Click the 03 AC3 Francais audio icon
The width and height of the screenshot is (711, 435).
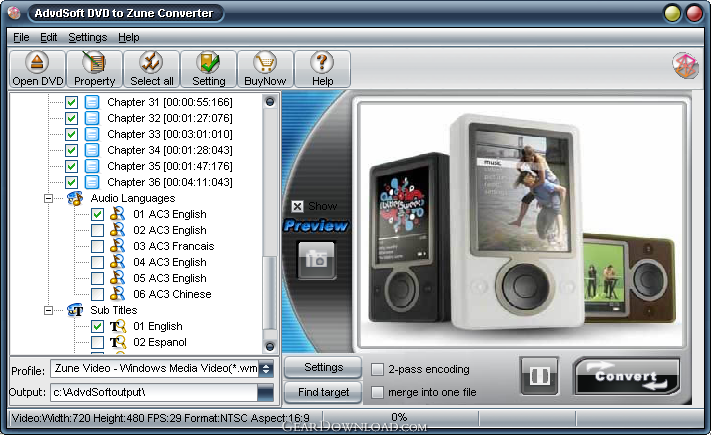point(117,246)
